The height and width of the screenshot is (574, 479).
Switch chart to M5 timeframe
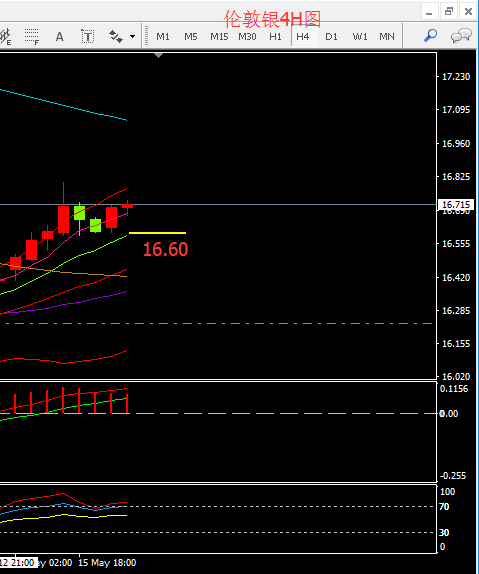[190, 37]
